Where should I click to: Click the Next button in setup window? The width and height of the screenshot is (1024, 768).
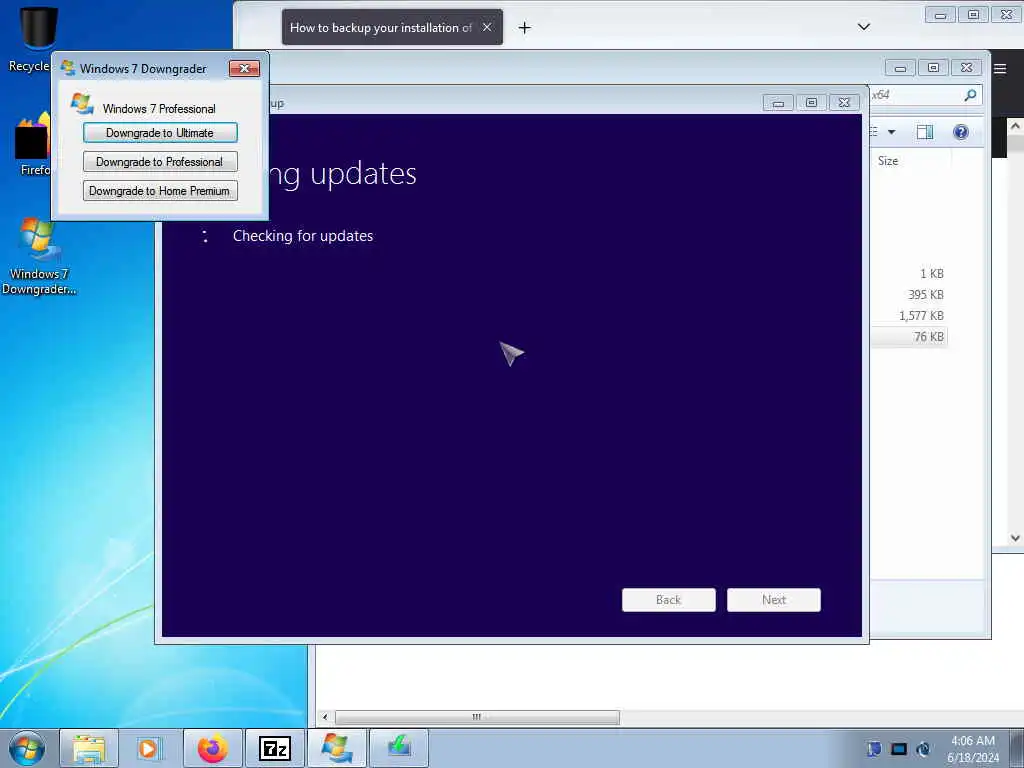click(x=774, y=600)
